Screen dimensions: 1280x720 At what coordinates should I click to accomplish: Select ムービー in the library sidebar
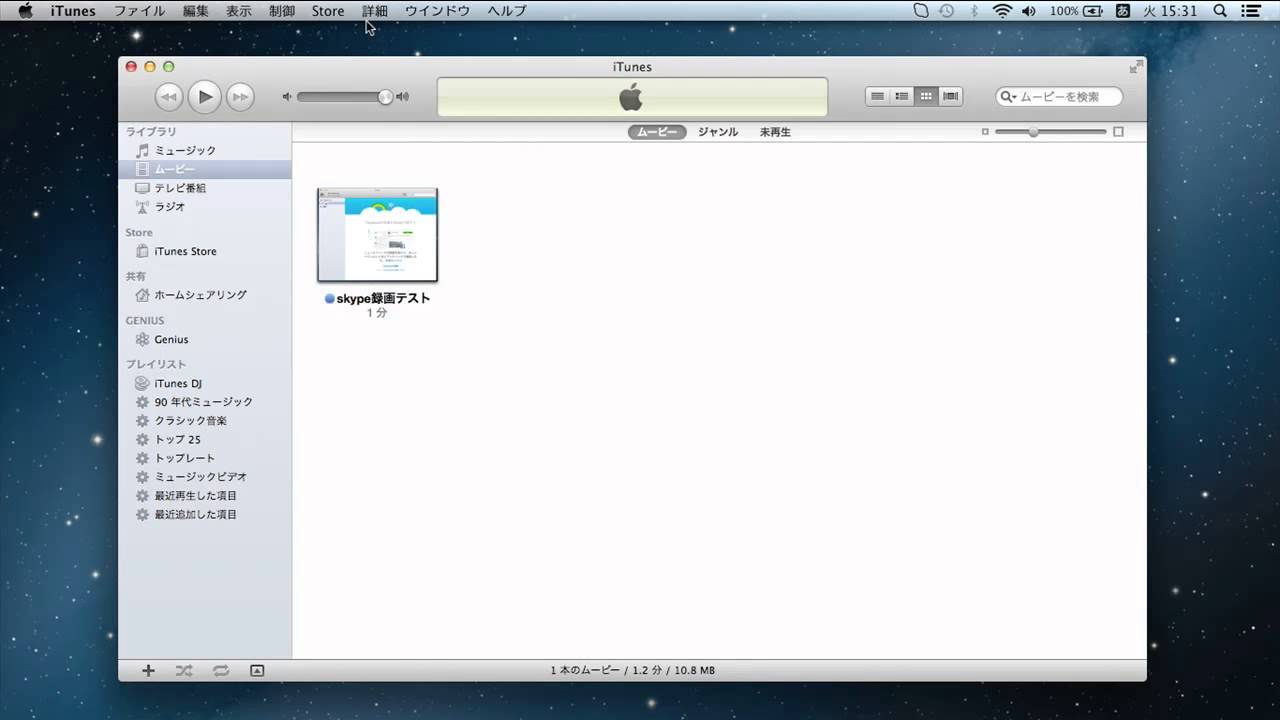[205, 169]
